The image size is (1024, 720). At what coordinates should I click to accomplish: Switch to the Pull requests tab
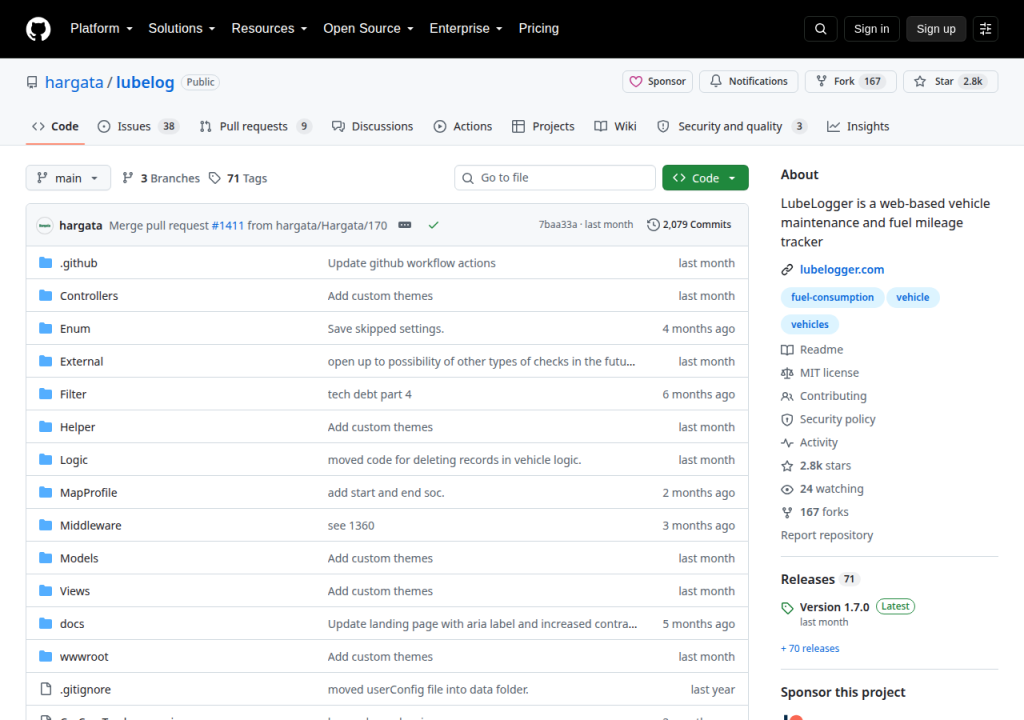(255, 127)
